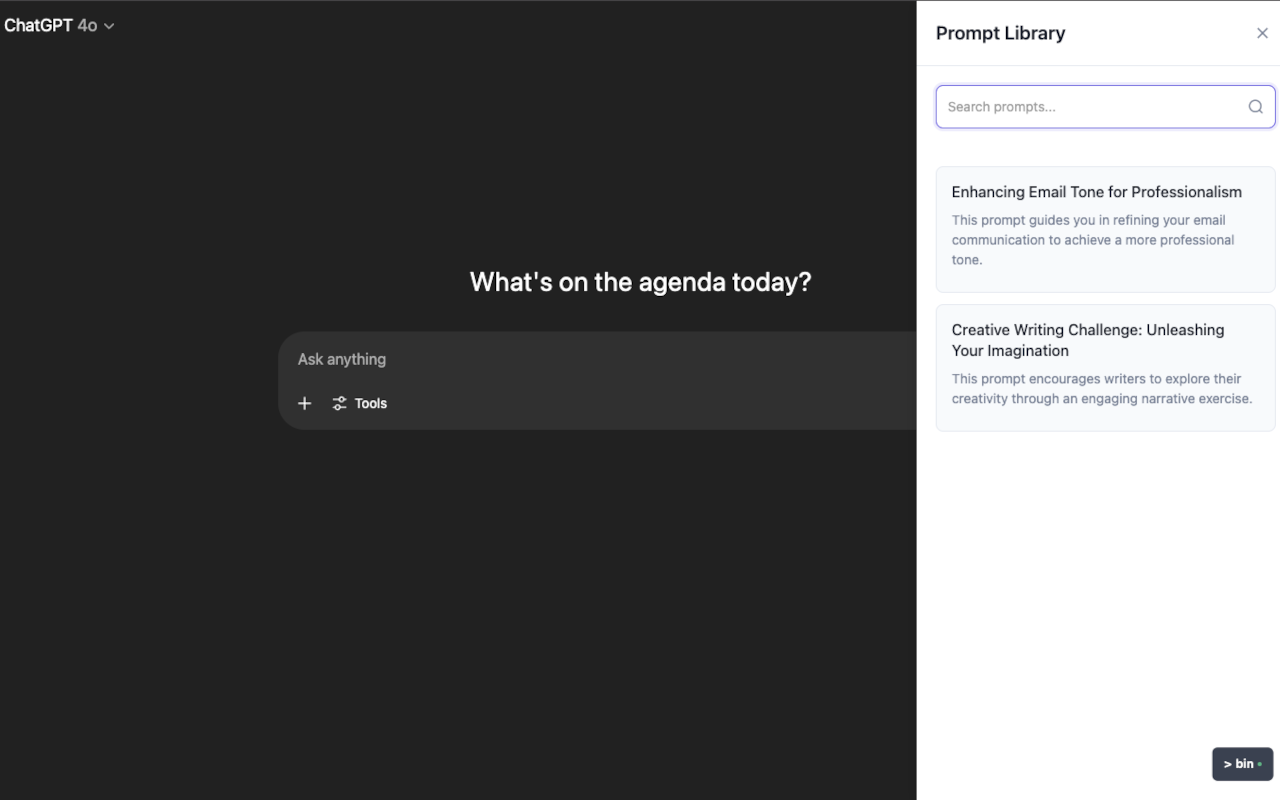The width and height of the screenshot is (1280, 800).
Task: Select Enhancing Email Tone for Professionalism prompt
Action: tap(1096, 192)
